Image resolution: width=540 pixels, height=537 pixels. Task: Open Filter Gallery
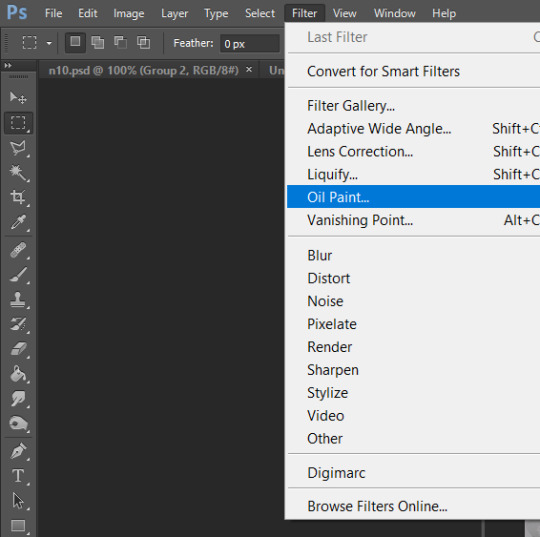pos(413,106)
